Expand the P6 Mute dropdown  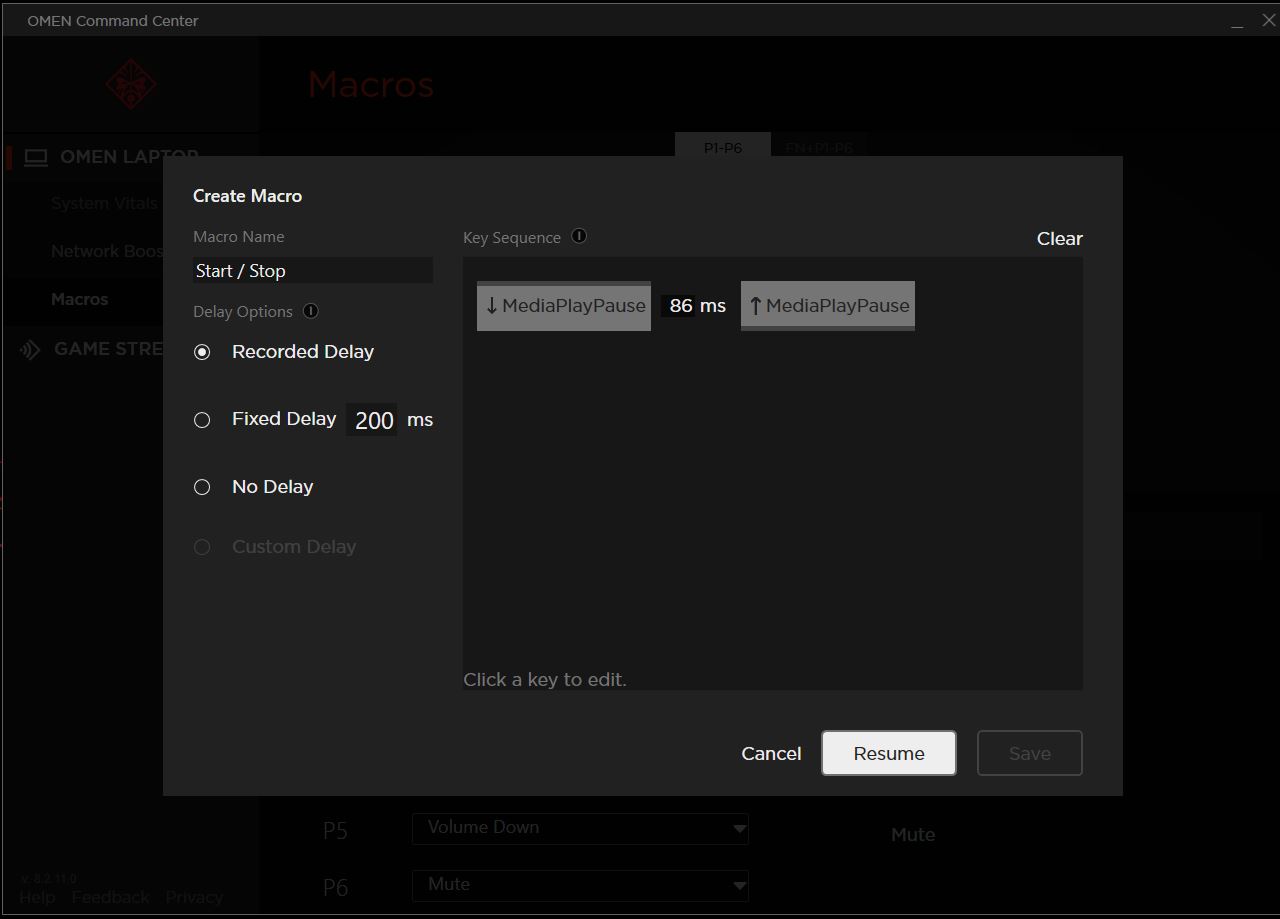click(x=580, y=885)
